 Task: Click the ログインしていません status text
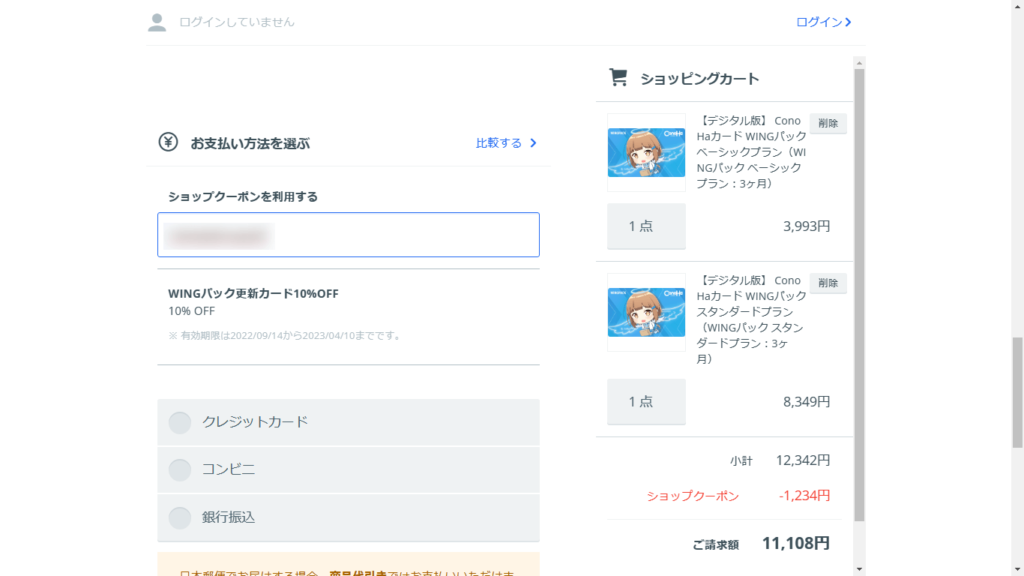click(236, 22)
